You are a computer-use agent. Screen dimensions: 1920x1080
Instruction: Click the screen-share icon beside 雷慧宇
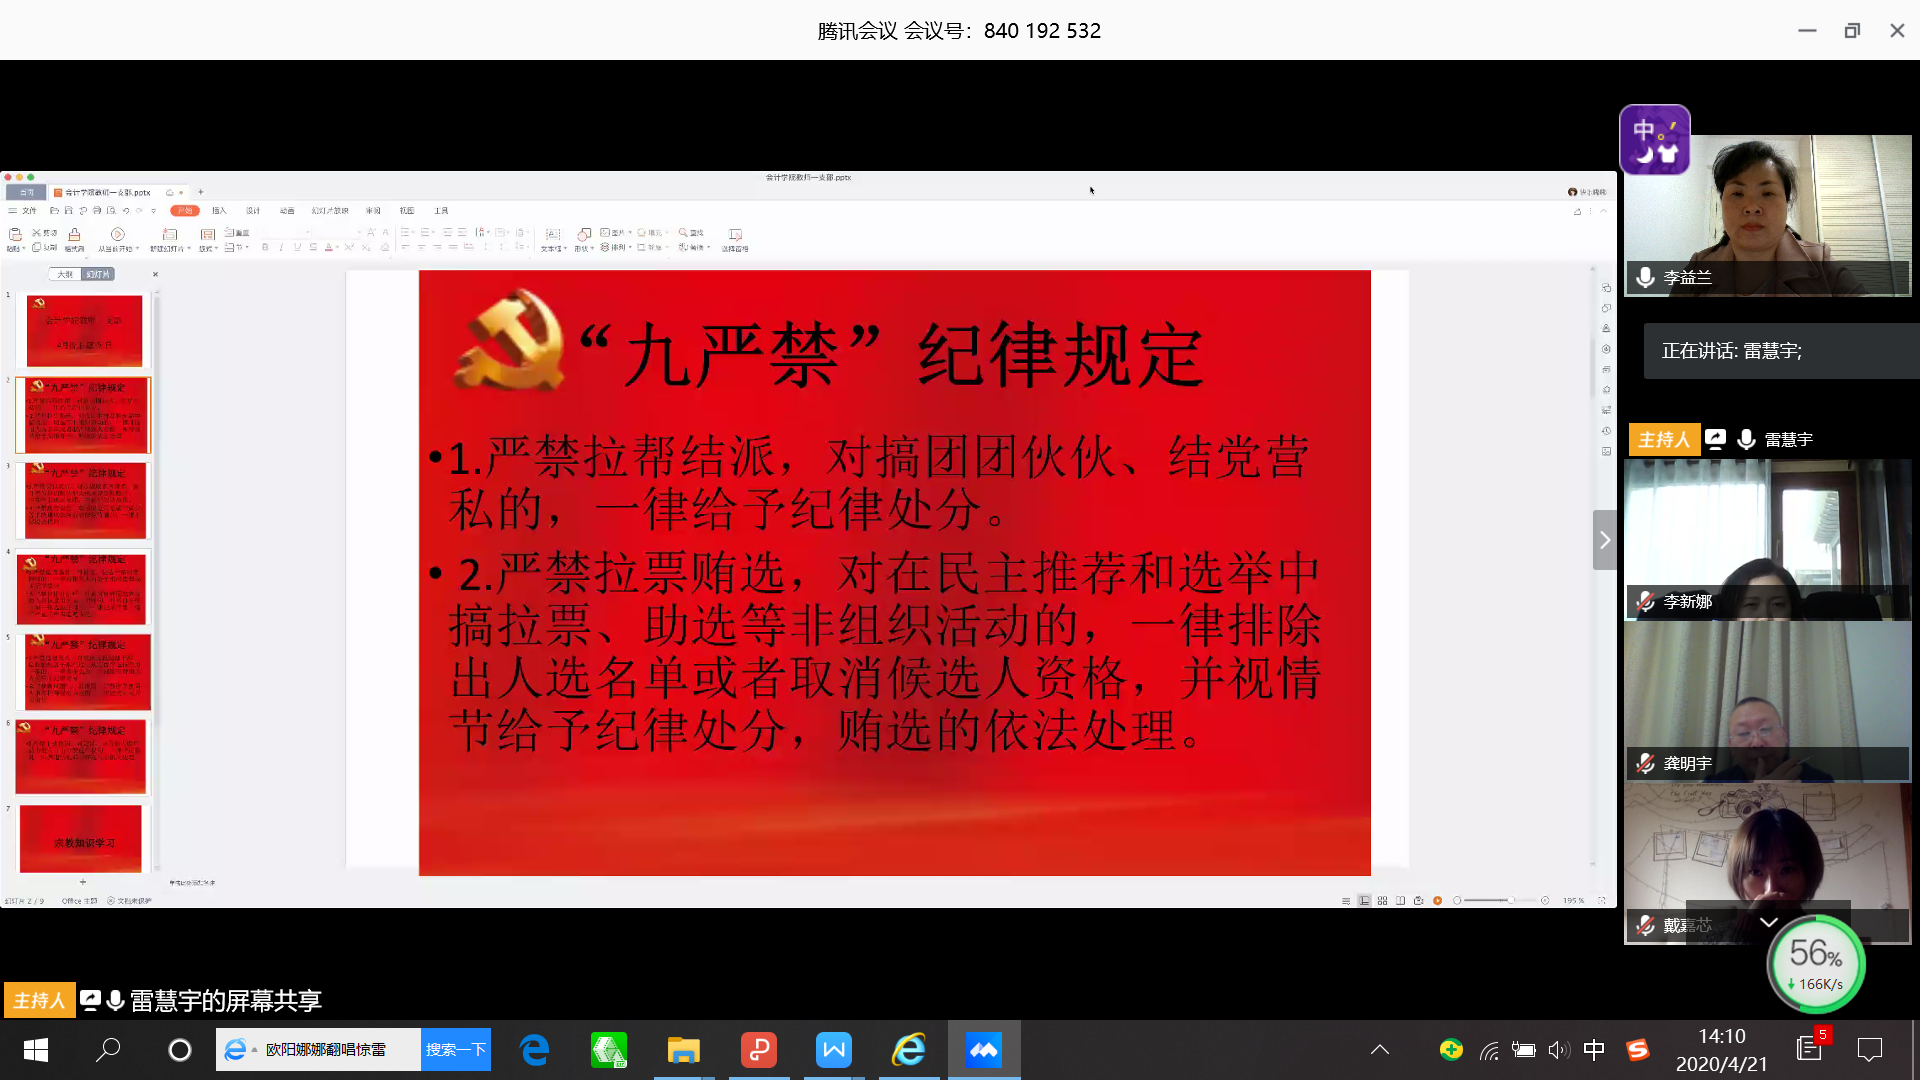click(x=1715, y=439)
